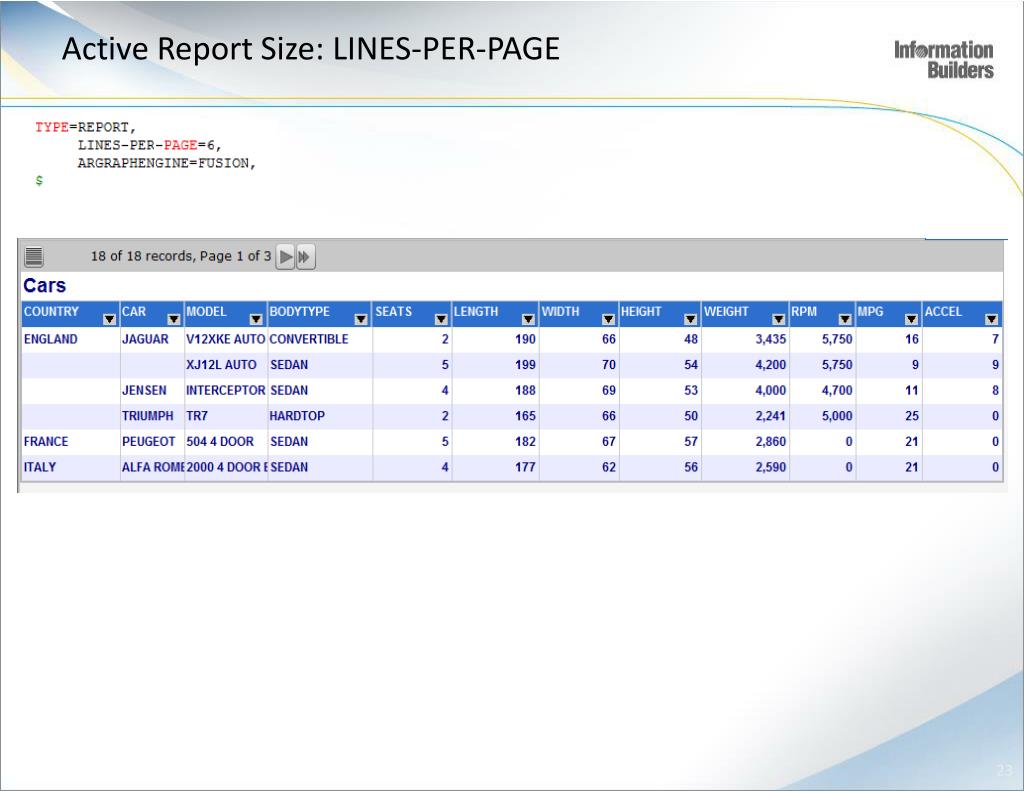Open the SEATS column dropdown arrow
1024x791 pixels.
tap(441, 319)
